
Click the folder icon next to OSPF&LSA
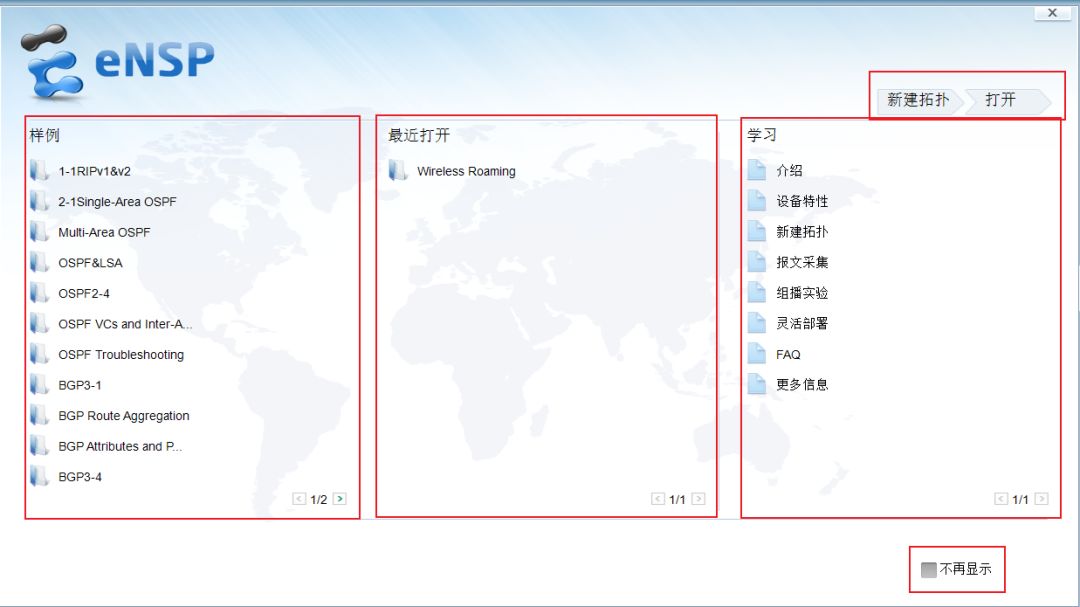click(x=39, y=262)
